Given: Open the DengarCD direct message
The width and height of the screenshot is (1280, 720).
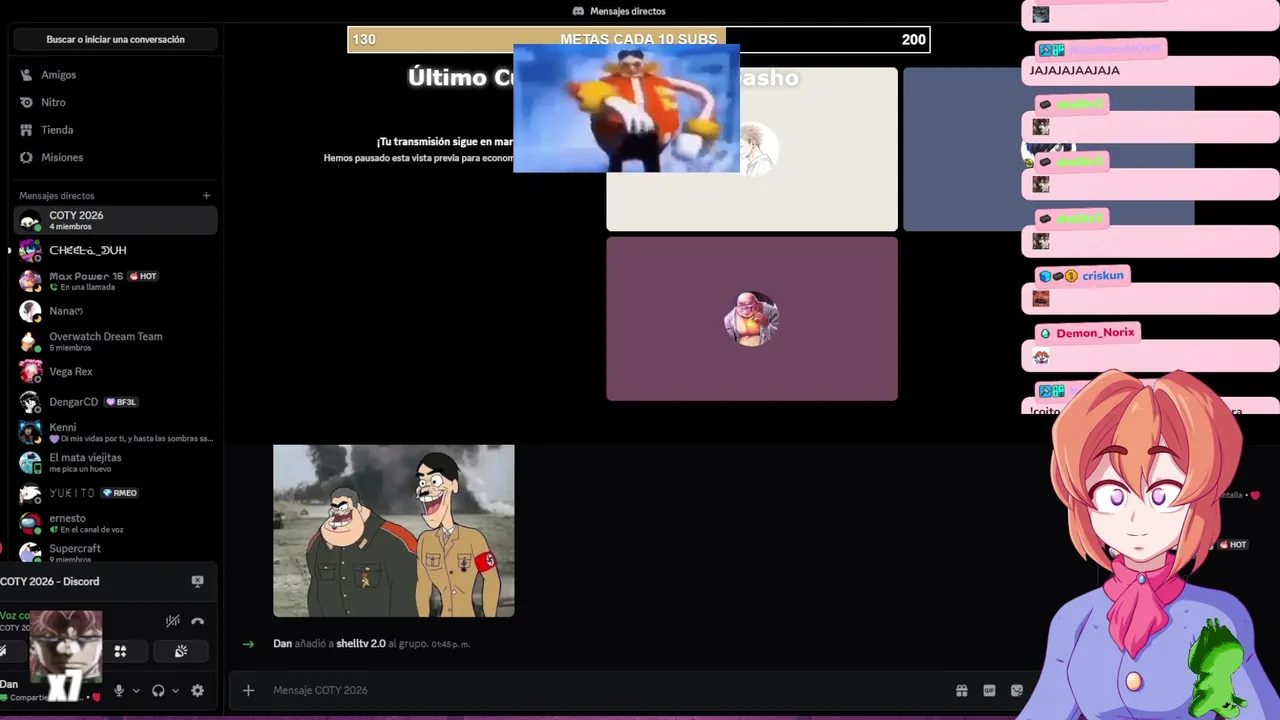Looking at the screenshot, I should (115, 402).
